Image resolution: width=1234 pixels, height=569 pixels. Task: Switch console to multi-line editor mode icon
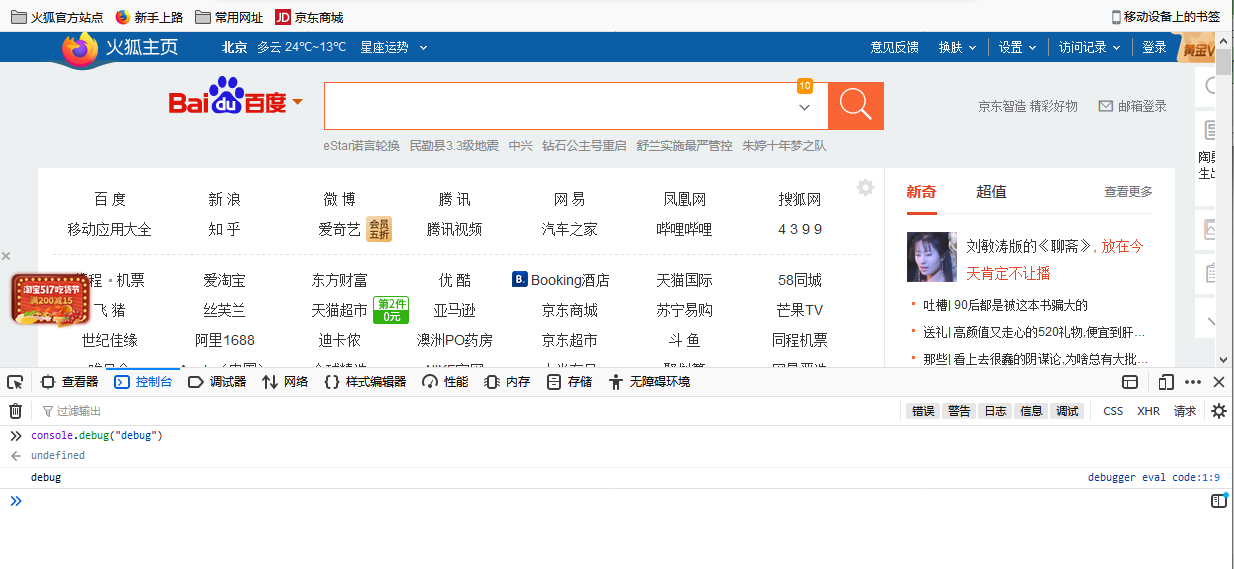click(1218, 501)
